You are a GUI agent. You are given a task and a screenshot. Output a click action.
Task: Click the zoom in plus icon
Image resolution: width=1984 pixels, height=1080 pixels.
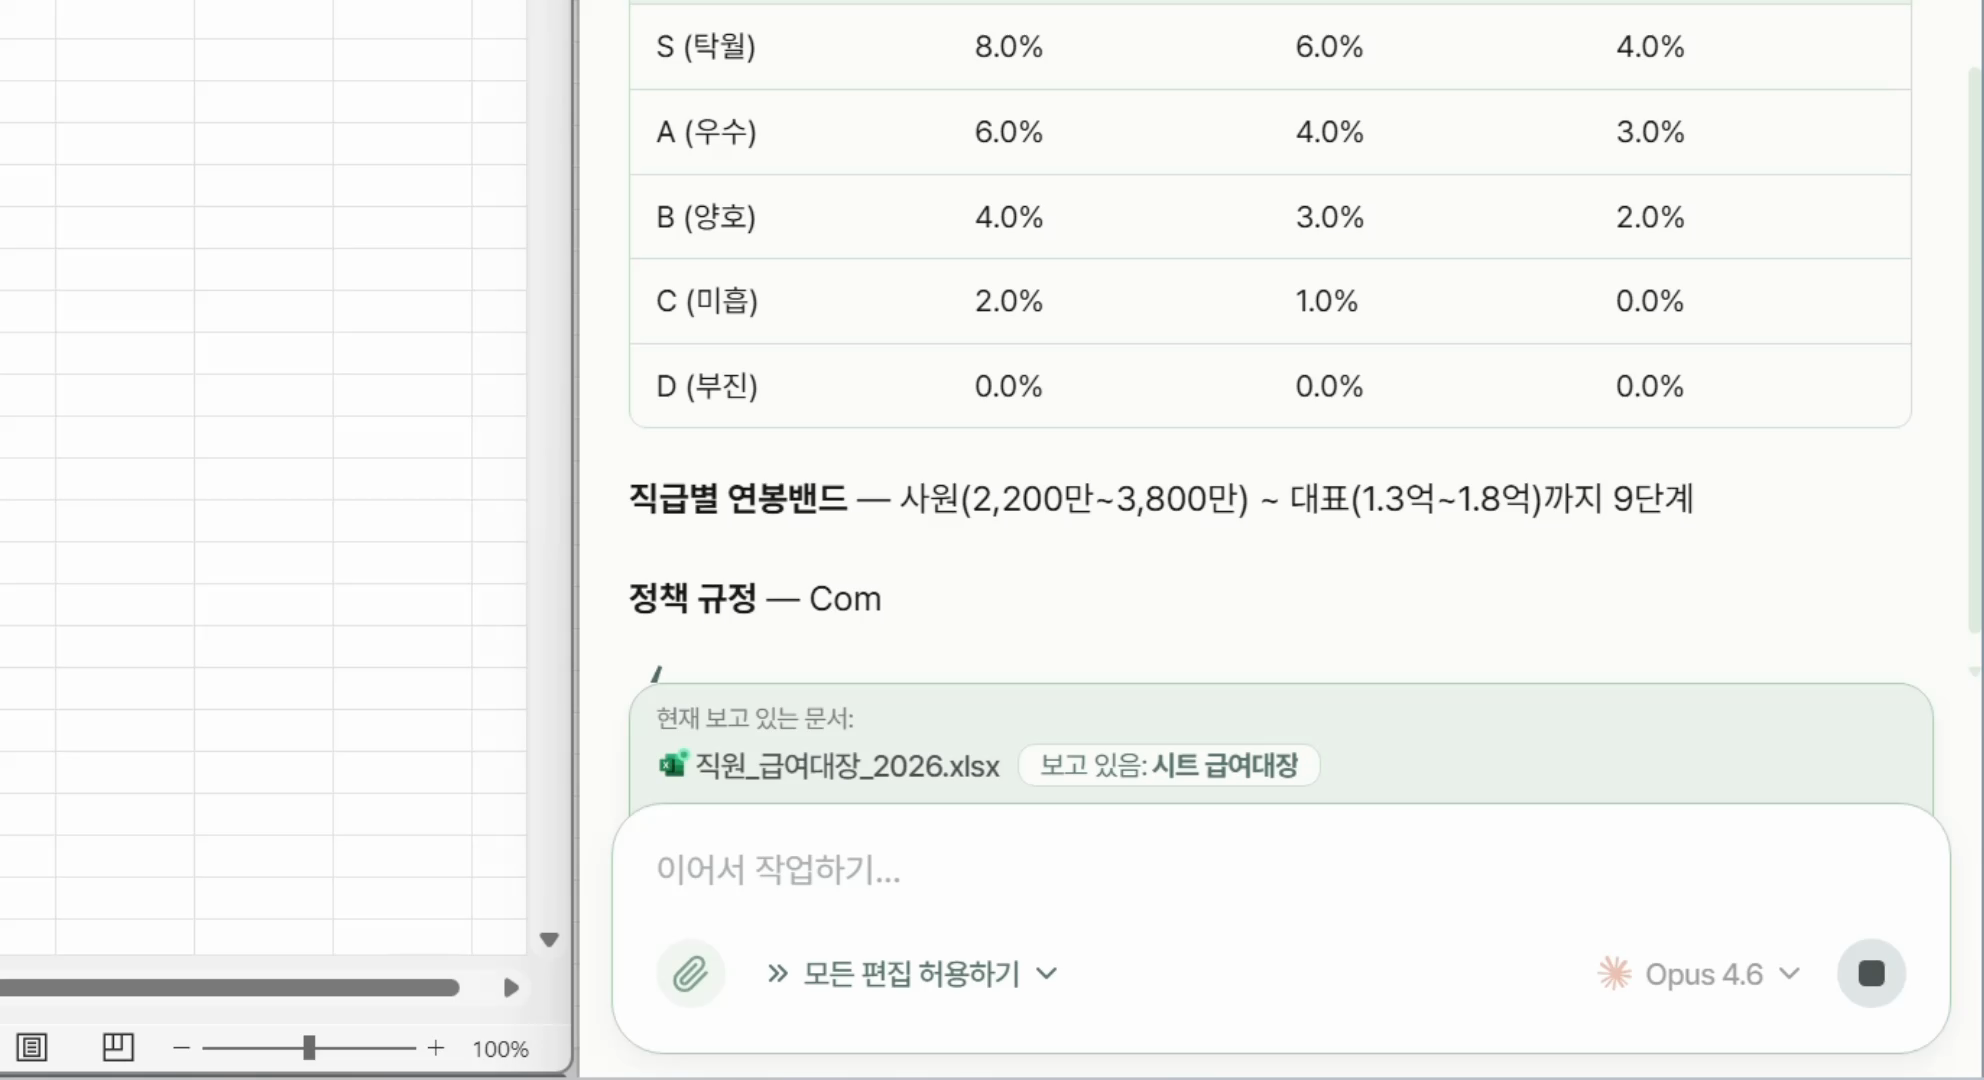click(436, 1048)
